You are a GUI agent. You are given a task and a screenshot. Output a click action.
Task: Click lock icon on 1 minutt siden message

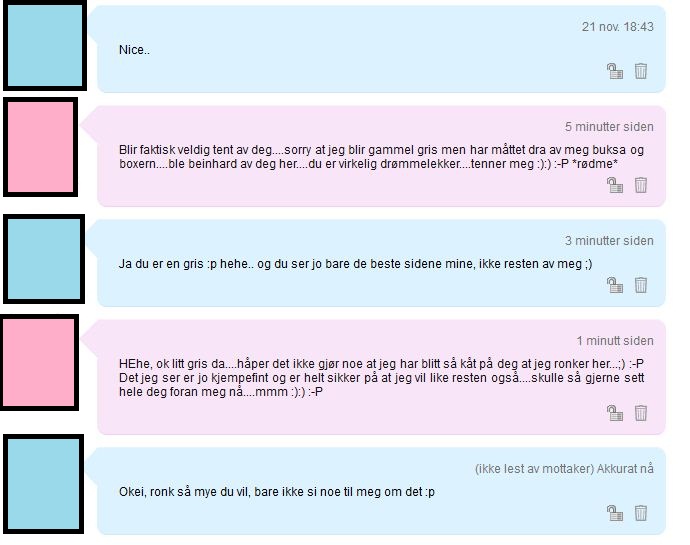coord(615,413)
